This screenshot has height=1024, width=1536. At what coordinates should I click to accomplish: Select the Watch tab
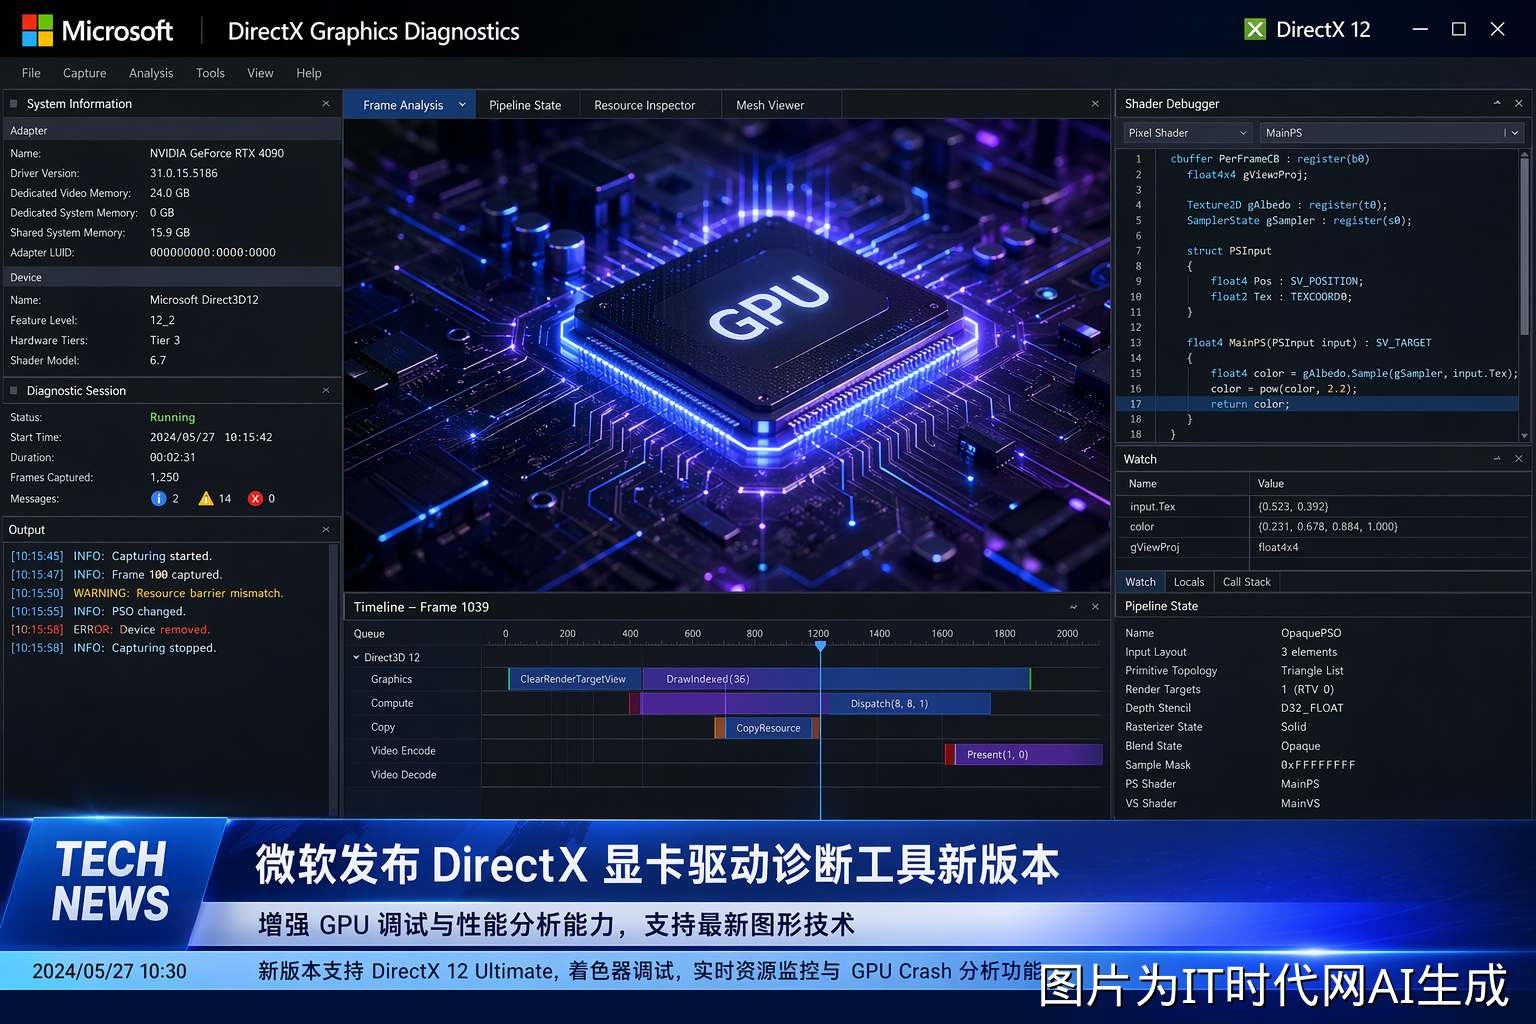[1140, 582]
